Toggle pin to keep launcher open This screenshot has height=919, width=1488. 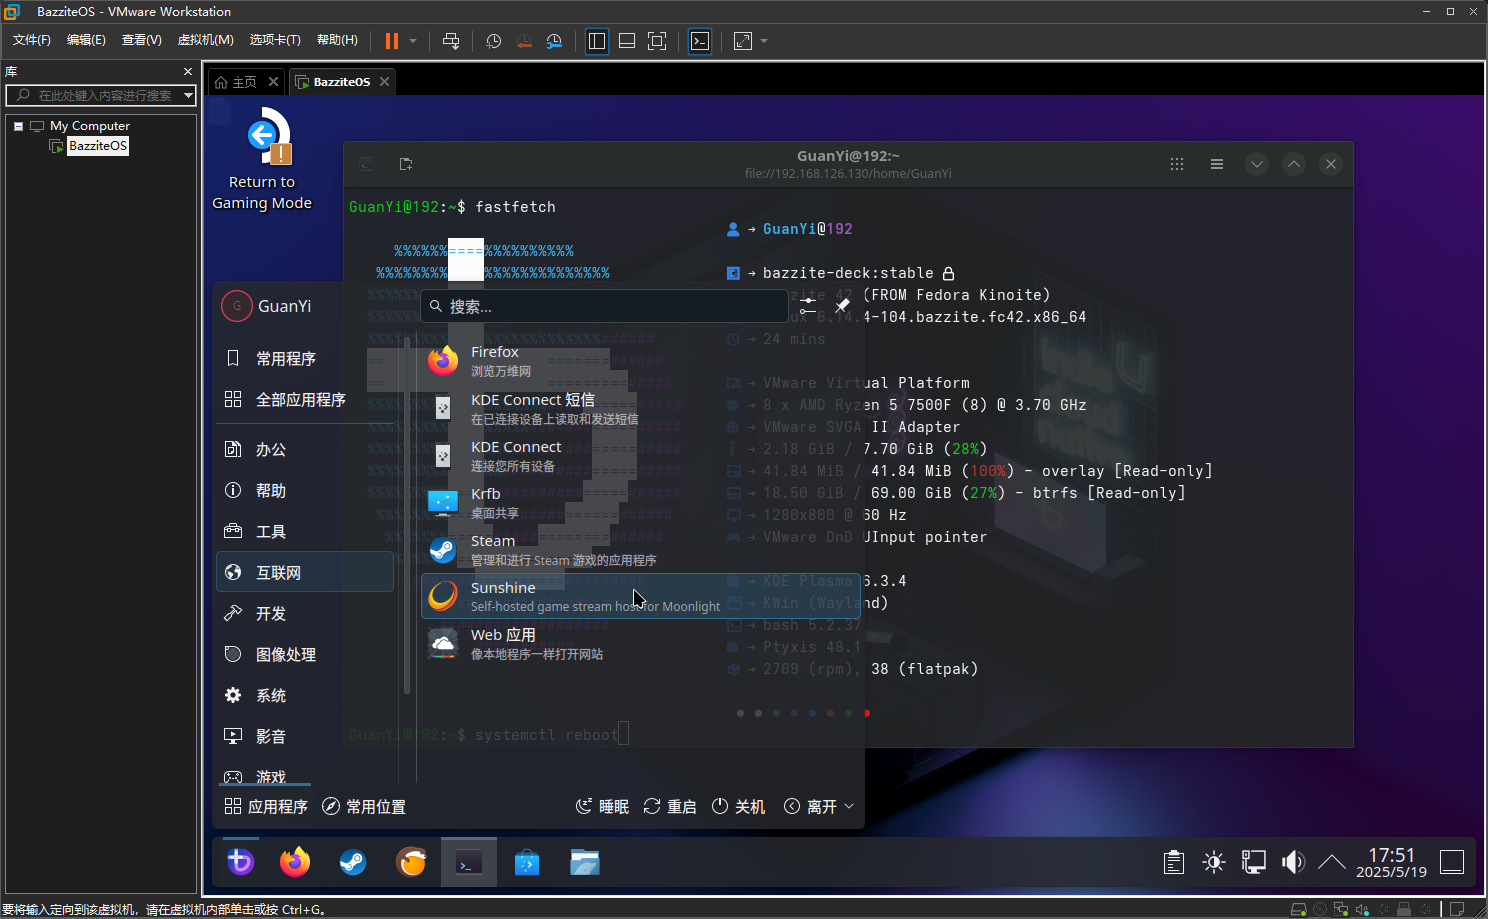(x=842, y=305)
